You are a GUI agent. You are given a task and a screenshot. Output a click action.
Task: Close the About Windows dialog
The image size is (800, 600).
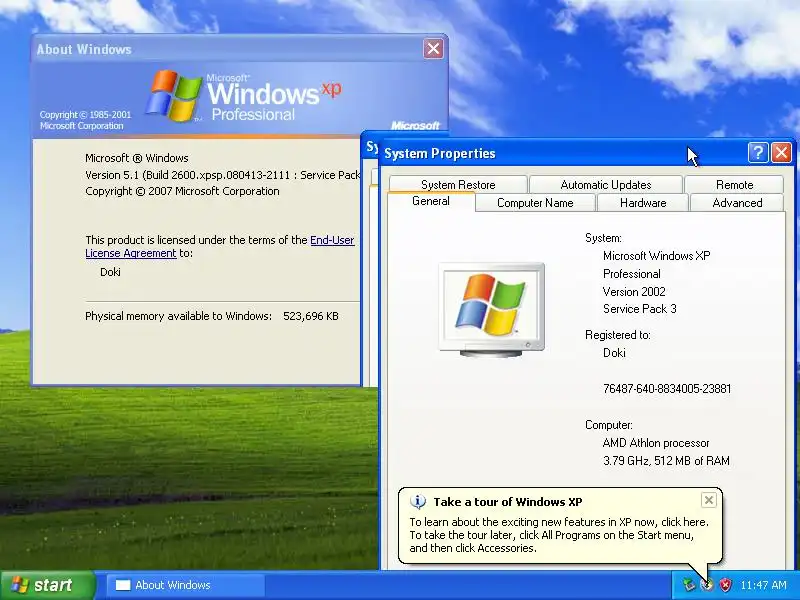pyautogui.click(x=433, y=48)
